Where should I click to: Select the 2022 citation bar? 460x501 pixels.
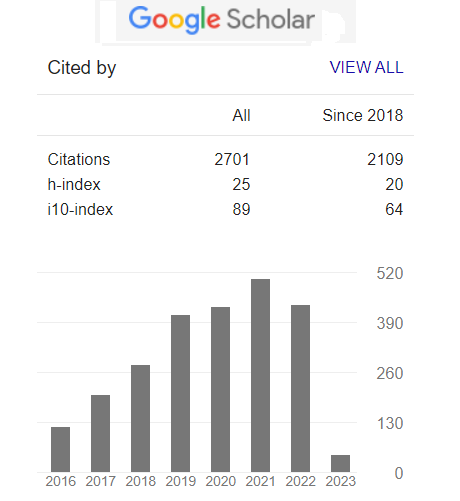pos(300,388)
